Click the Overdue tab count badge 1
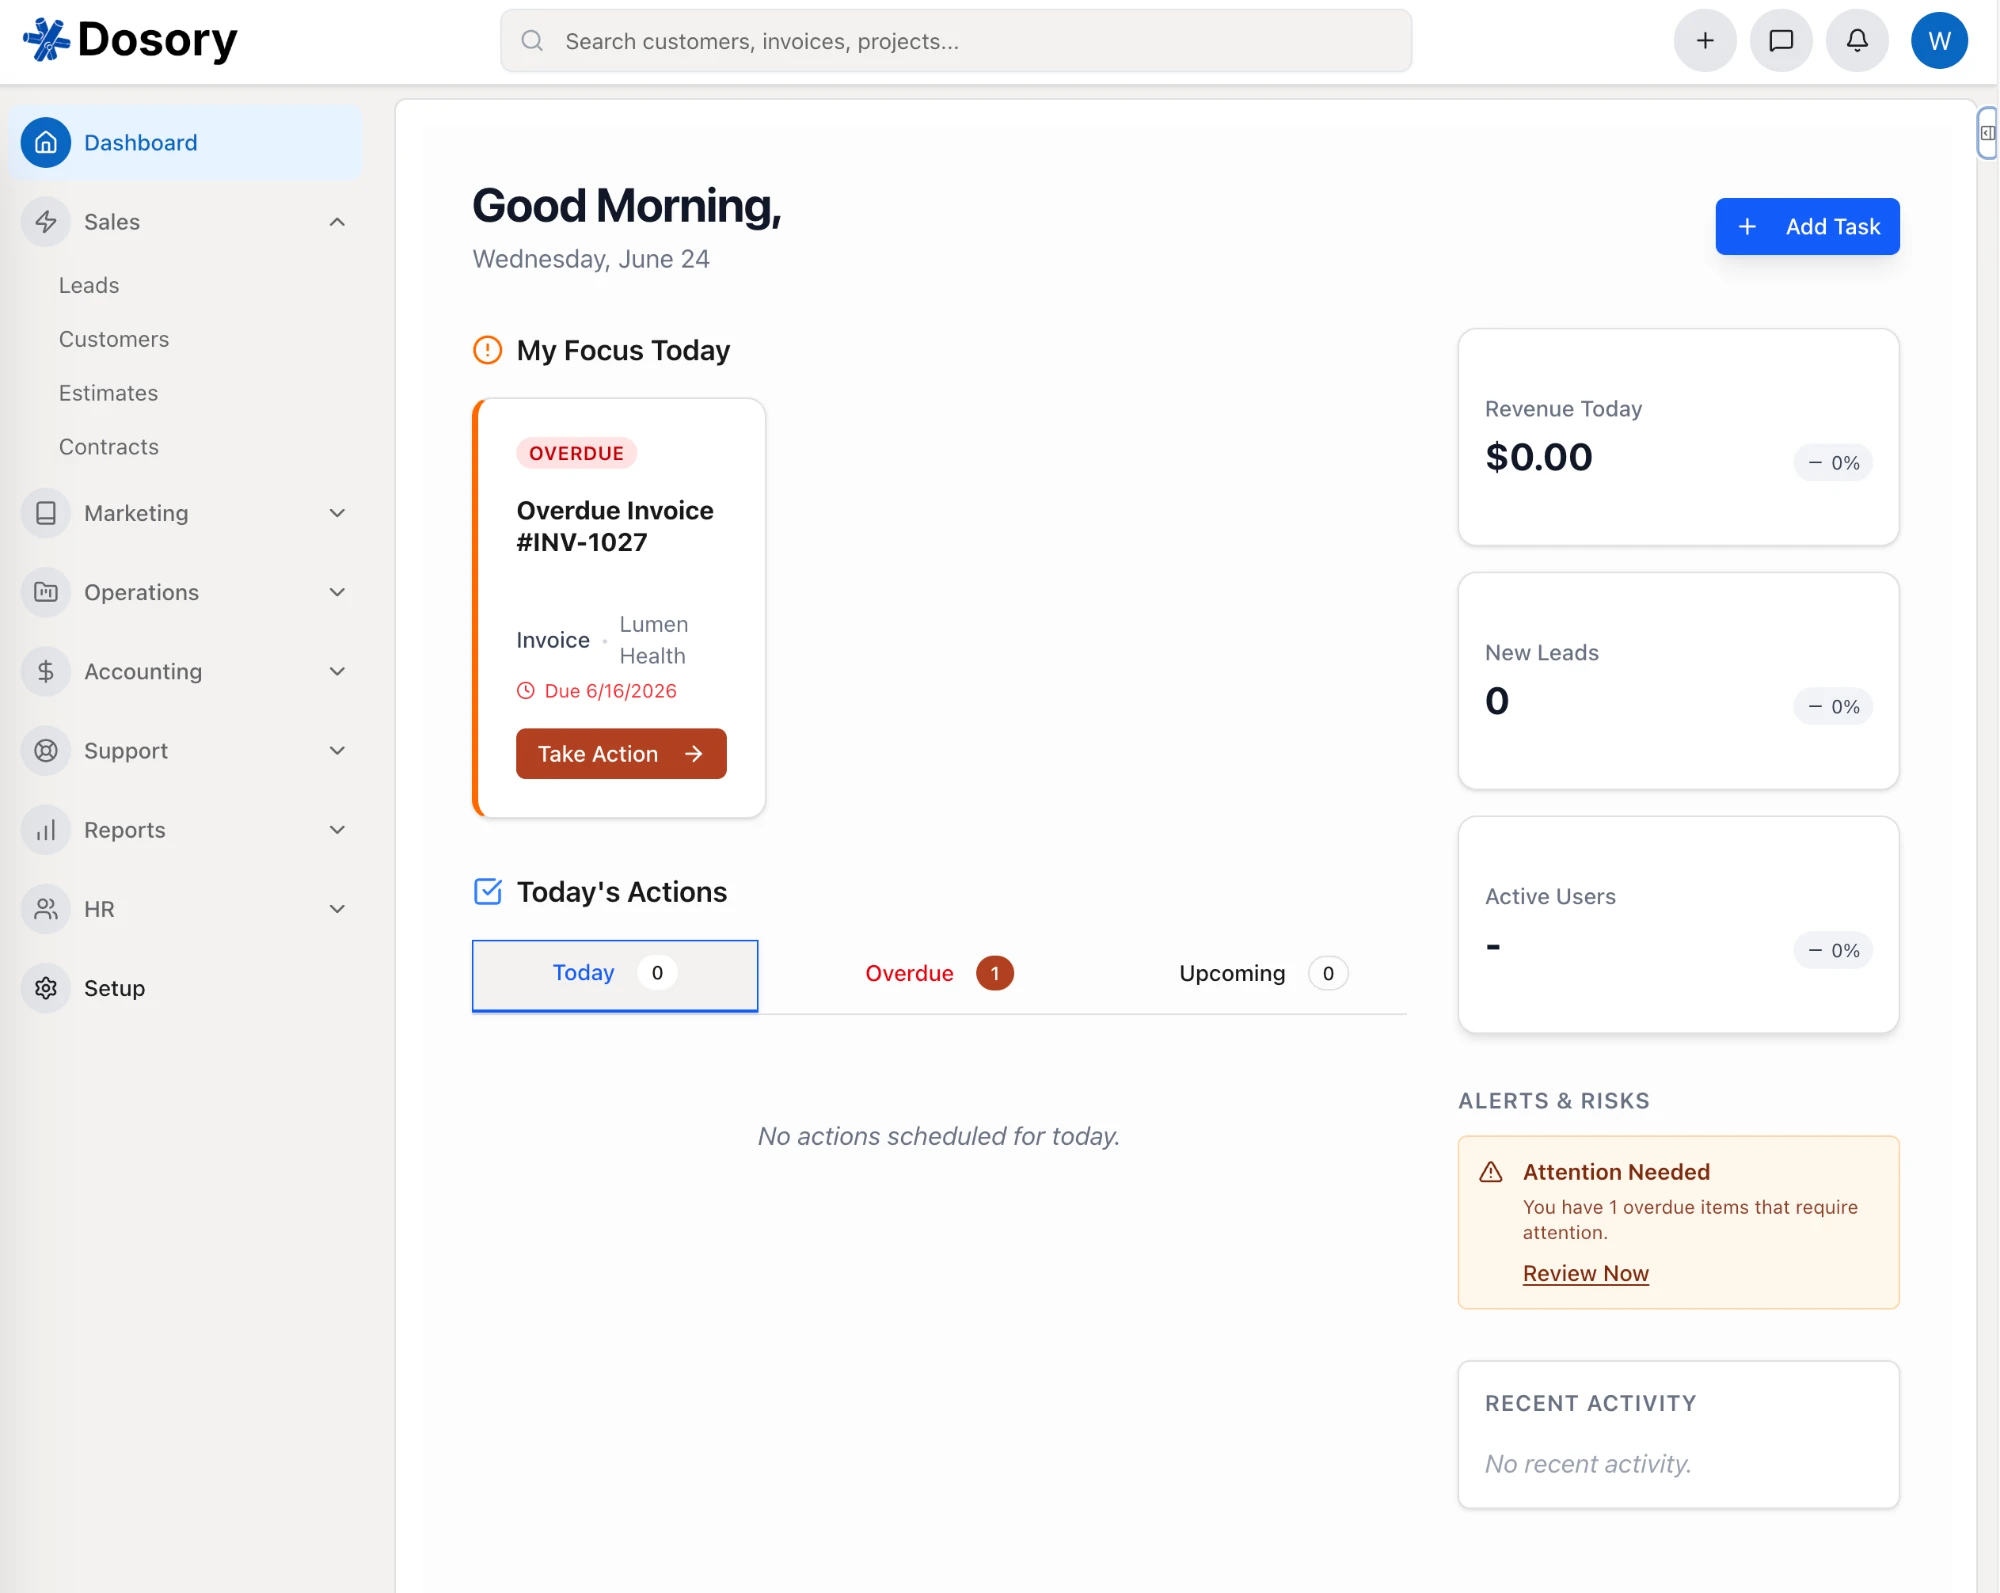This screenshot has width=2000, height=1593. point(995,973)
